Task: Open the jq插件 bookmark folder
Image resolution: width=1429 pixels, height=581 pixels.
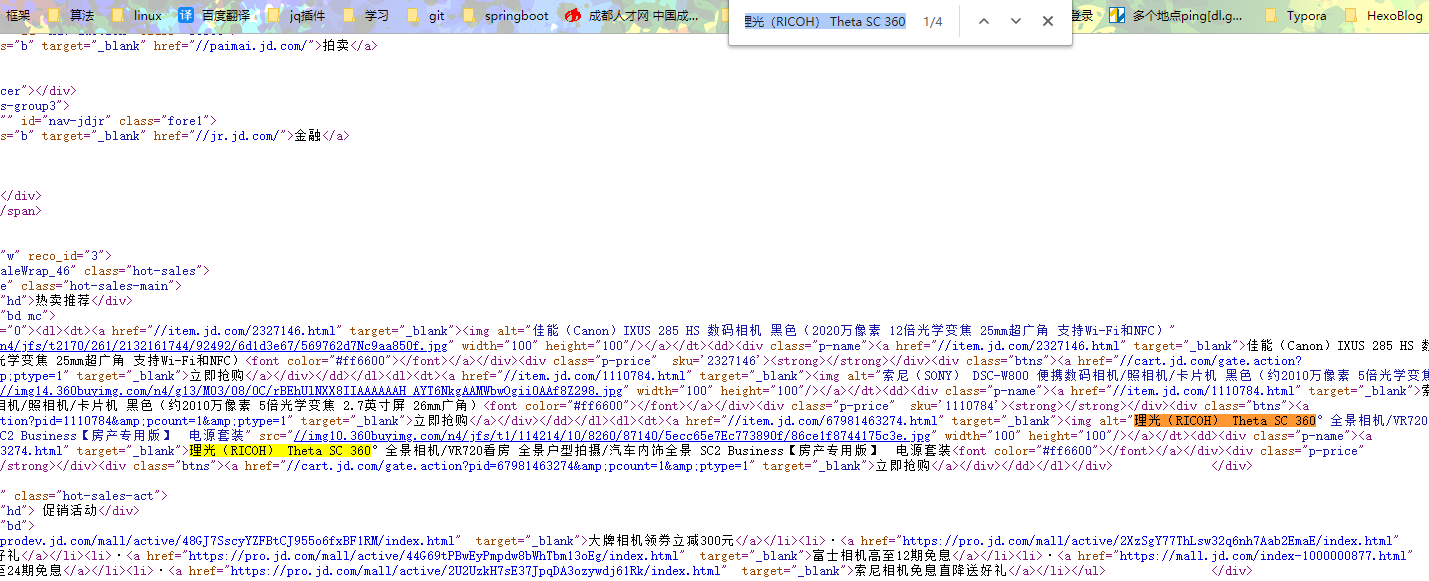Action: pos(296,16)
